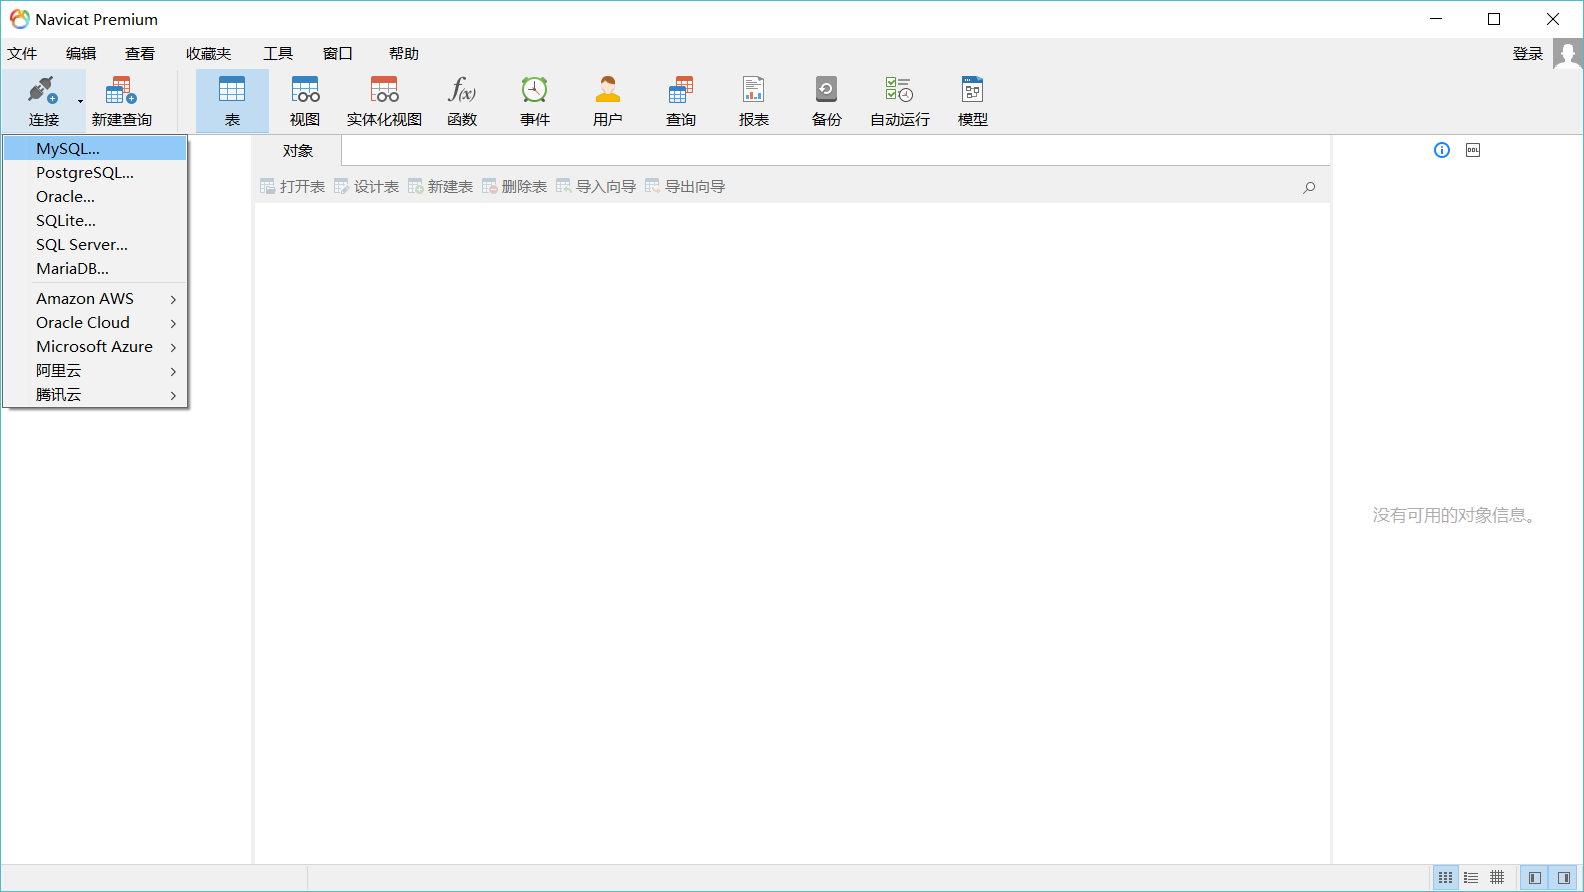This screenshot has width=1584, height=892.
Task: Click the 用户 user icon
Action: 608,90
